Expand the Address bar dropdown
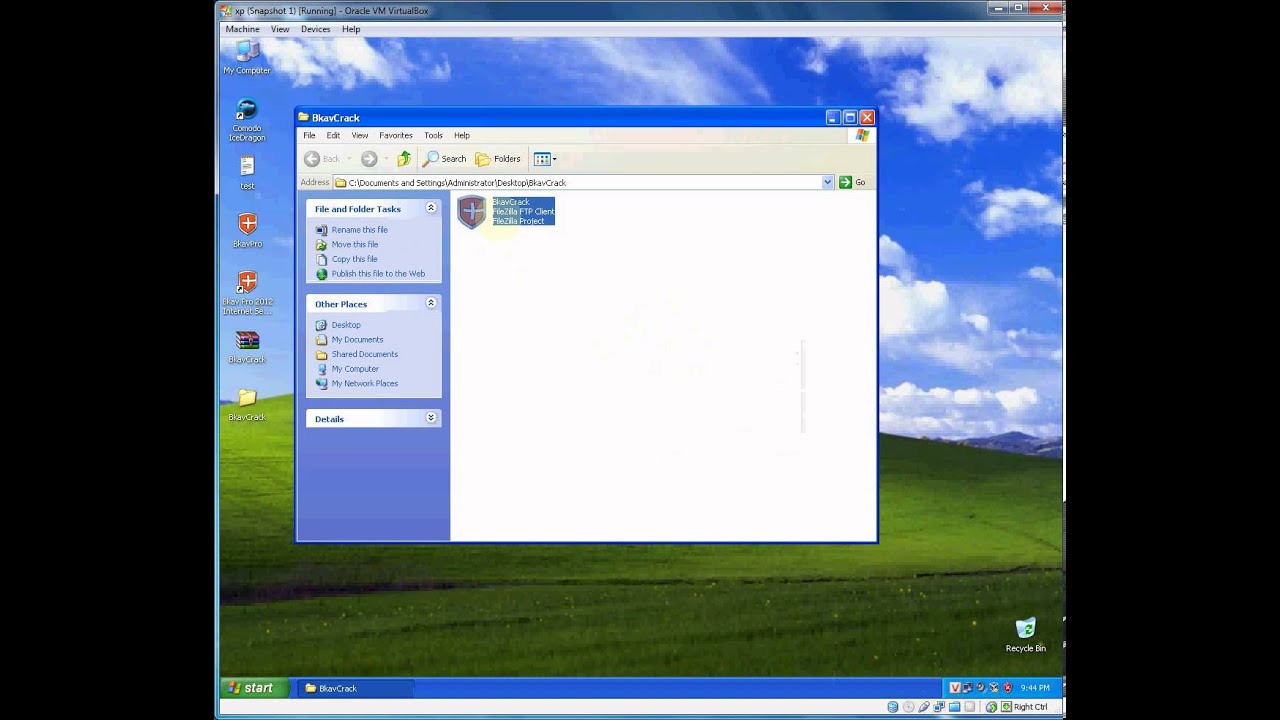This screenshot has height=720, width=1280. pyautogui.click(x=827, y=182)
